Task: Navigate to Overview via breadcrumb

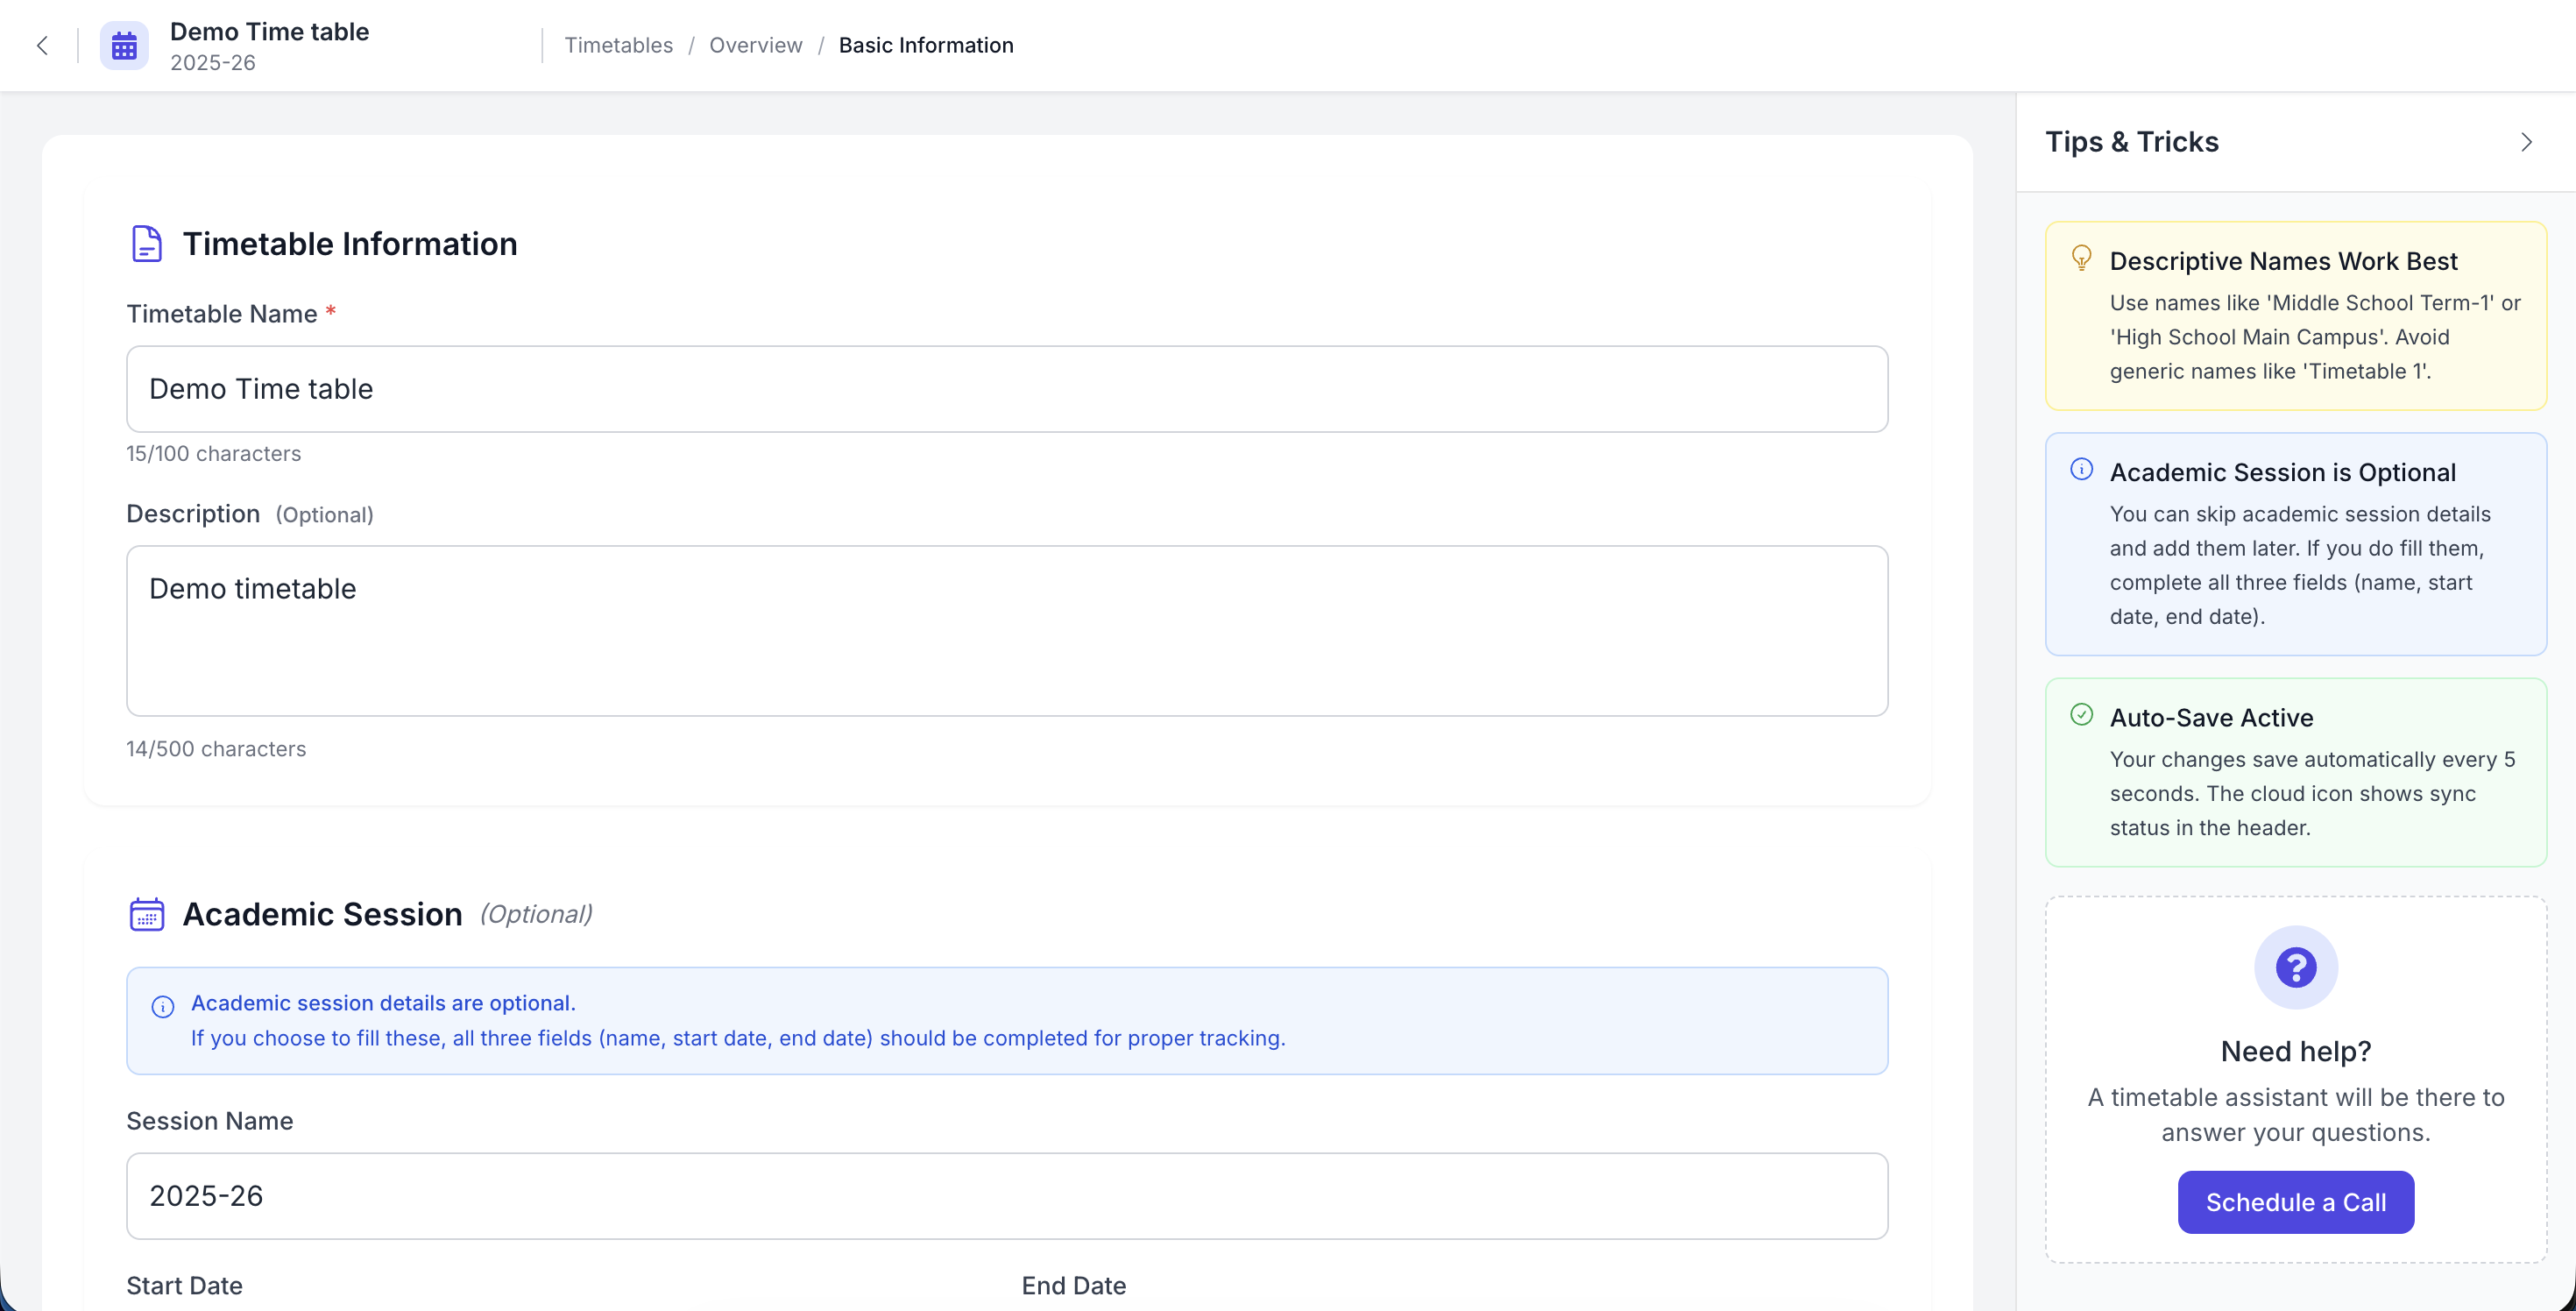Action: coord(755,45)
